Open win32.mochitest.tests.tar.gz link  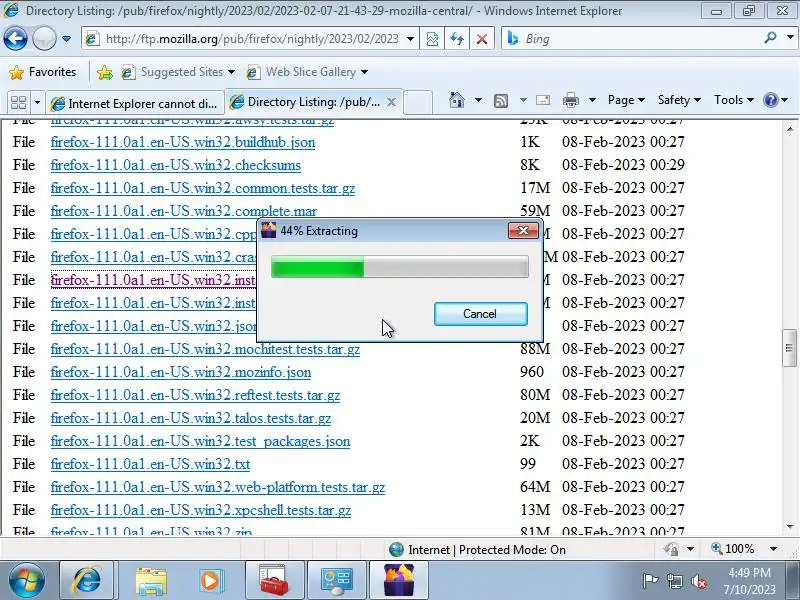(x=205, y=349)
